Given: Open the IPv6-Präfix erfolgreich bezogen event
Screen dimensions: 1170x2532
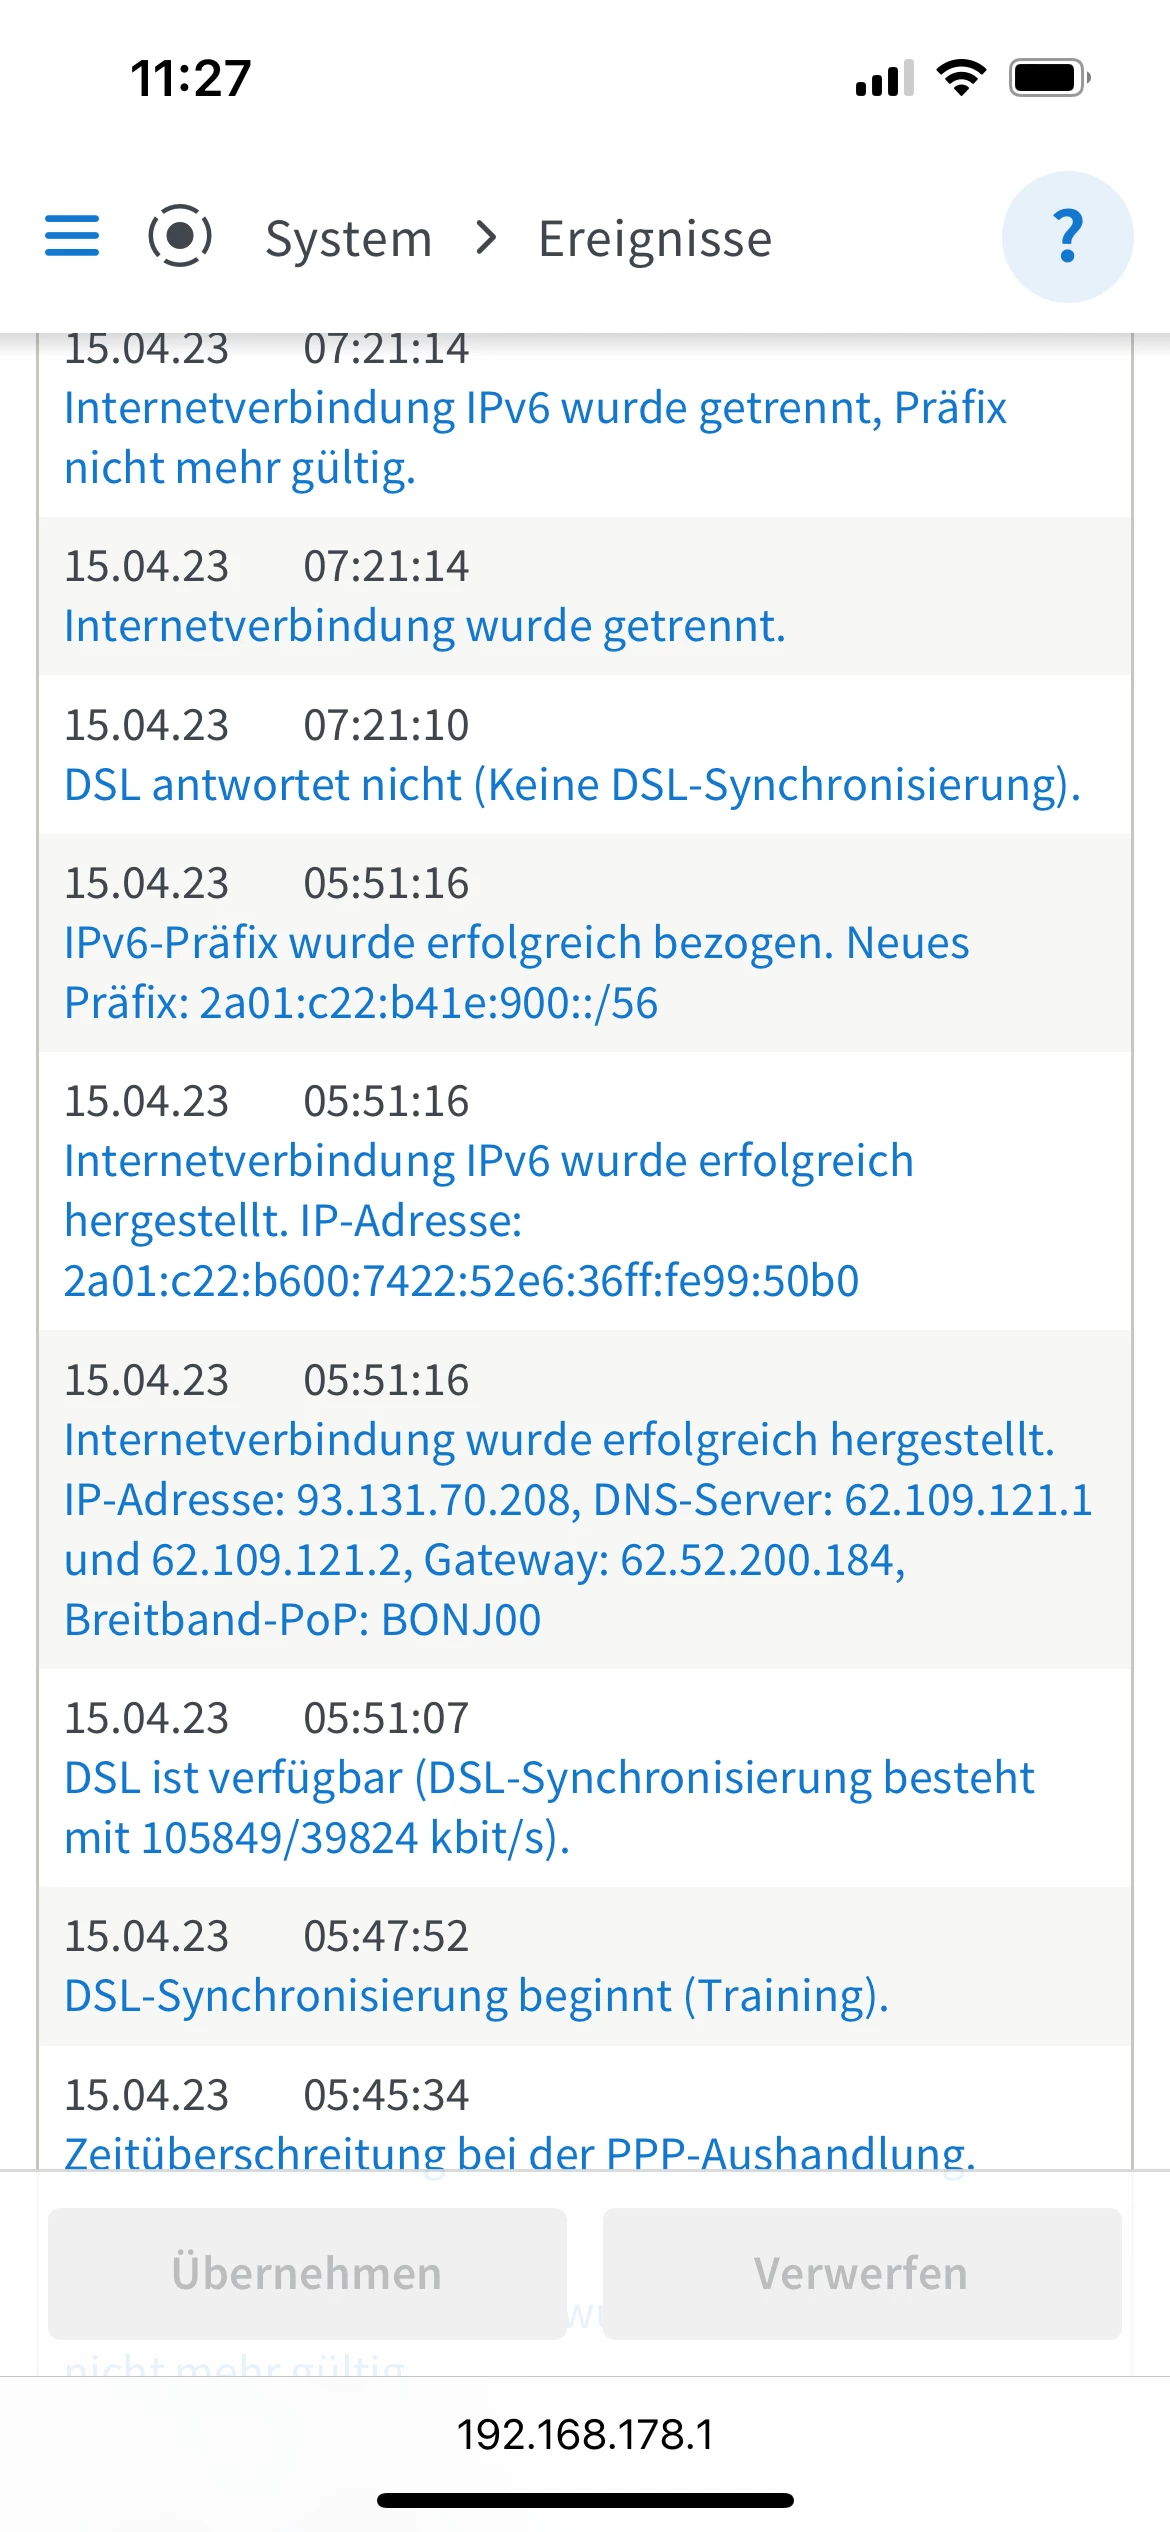Looking at the screenshot, I should coord(516,972).
